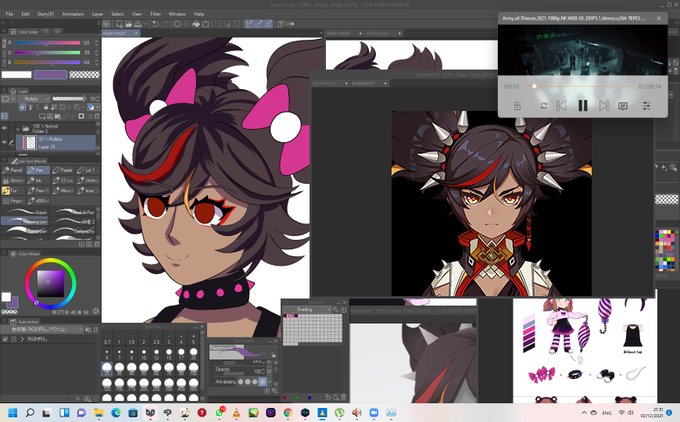Select the strongest anti-aliasing option
680x422 pixels.
click(x=262, y=382)
